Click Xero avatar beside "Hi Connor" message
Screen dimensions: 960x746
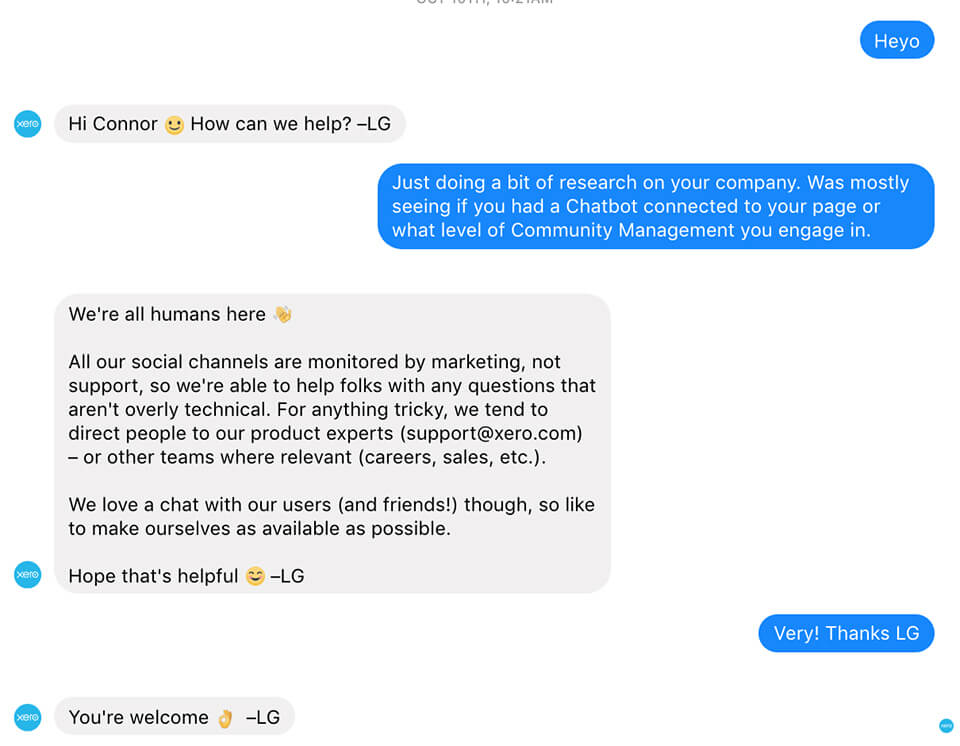coord(28,124)
